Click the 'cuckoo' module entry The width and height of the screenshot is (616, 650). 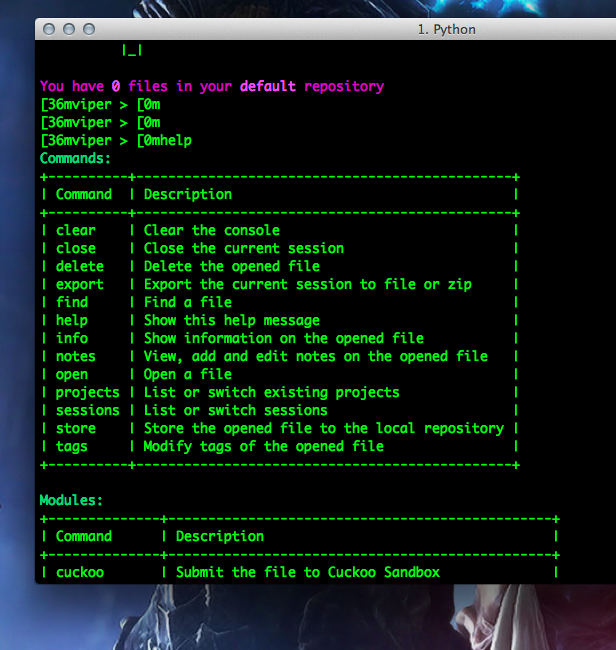[x=80, y=572]
